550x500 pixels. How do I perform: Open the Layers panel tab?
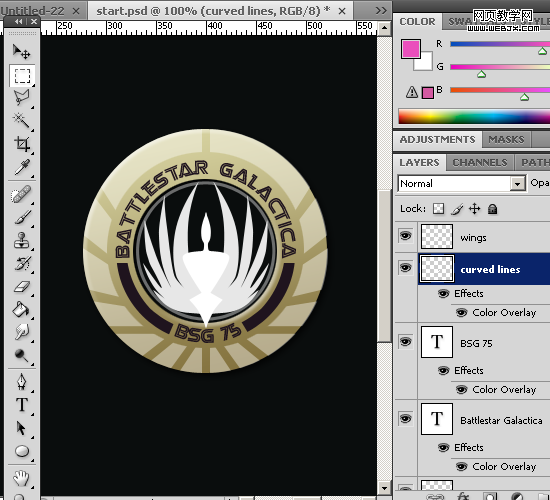(x=419, y=163)
